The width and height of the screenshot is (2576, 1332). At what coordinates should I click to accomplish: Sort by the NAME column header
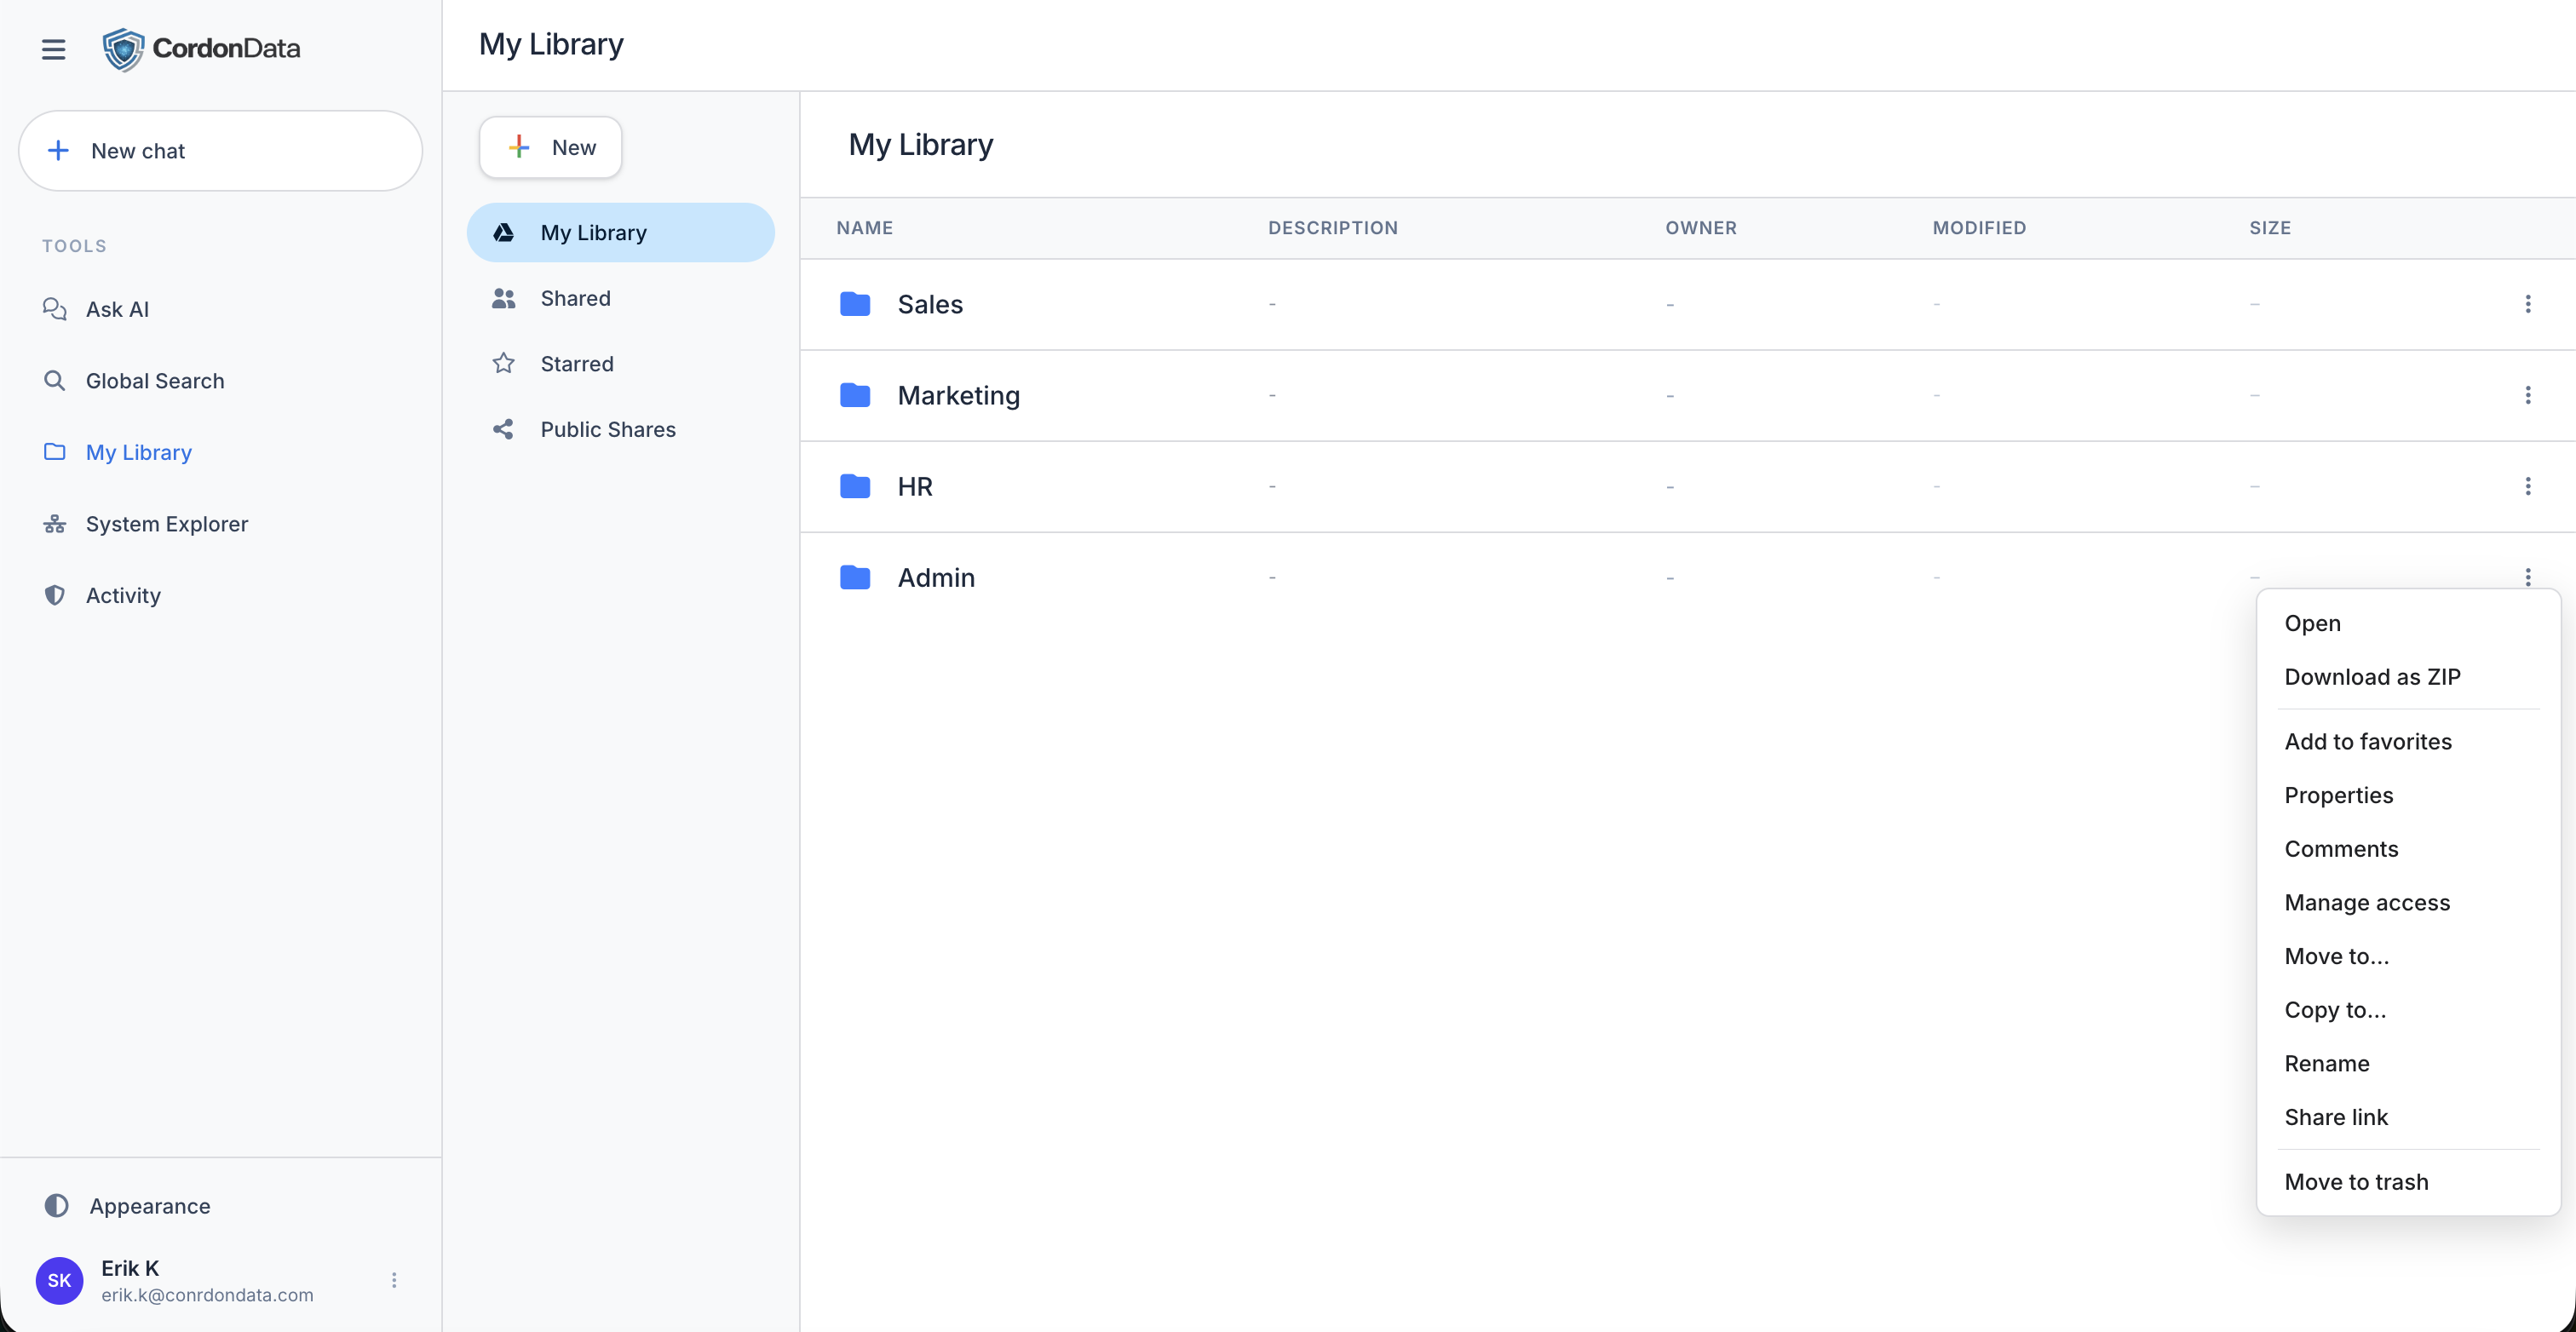pos(864,228)
